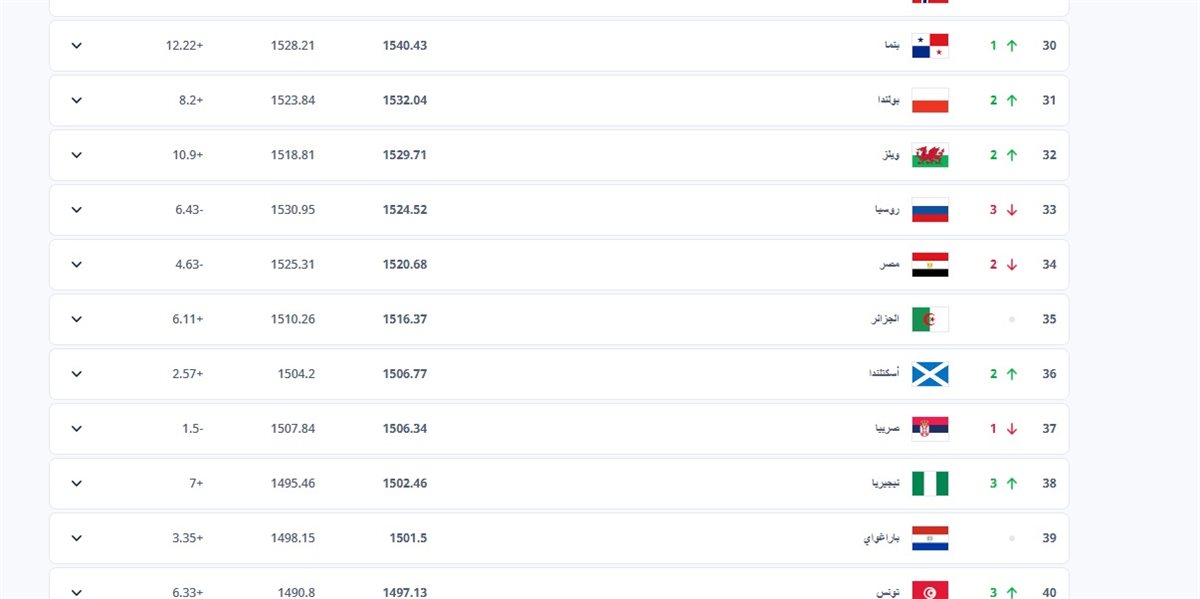
Task: Click the red down arrow in rank 34 row
Action: 1011,265
